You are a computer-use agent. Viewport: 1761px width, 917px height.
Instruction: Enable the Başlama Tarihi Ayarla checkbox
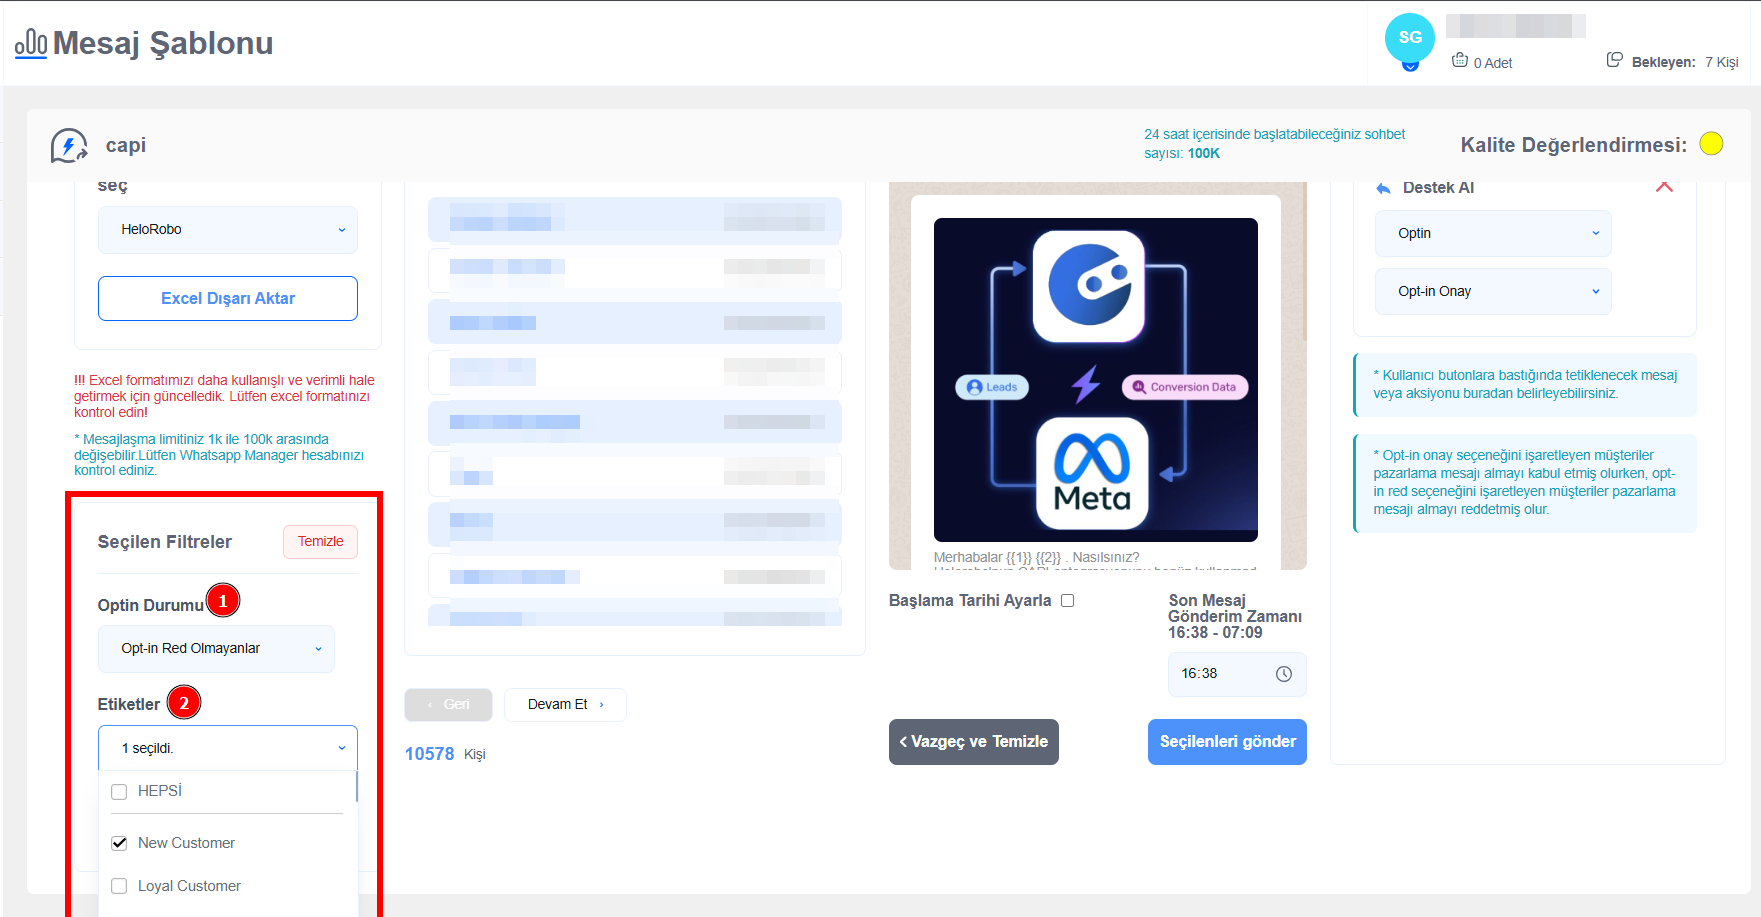[1068, 601]
